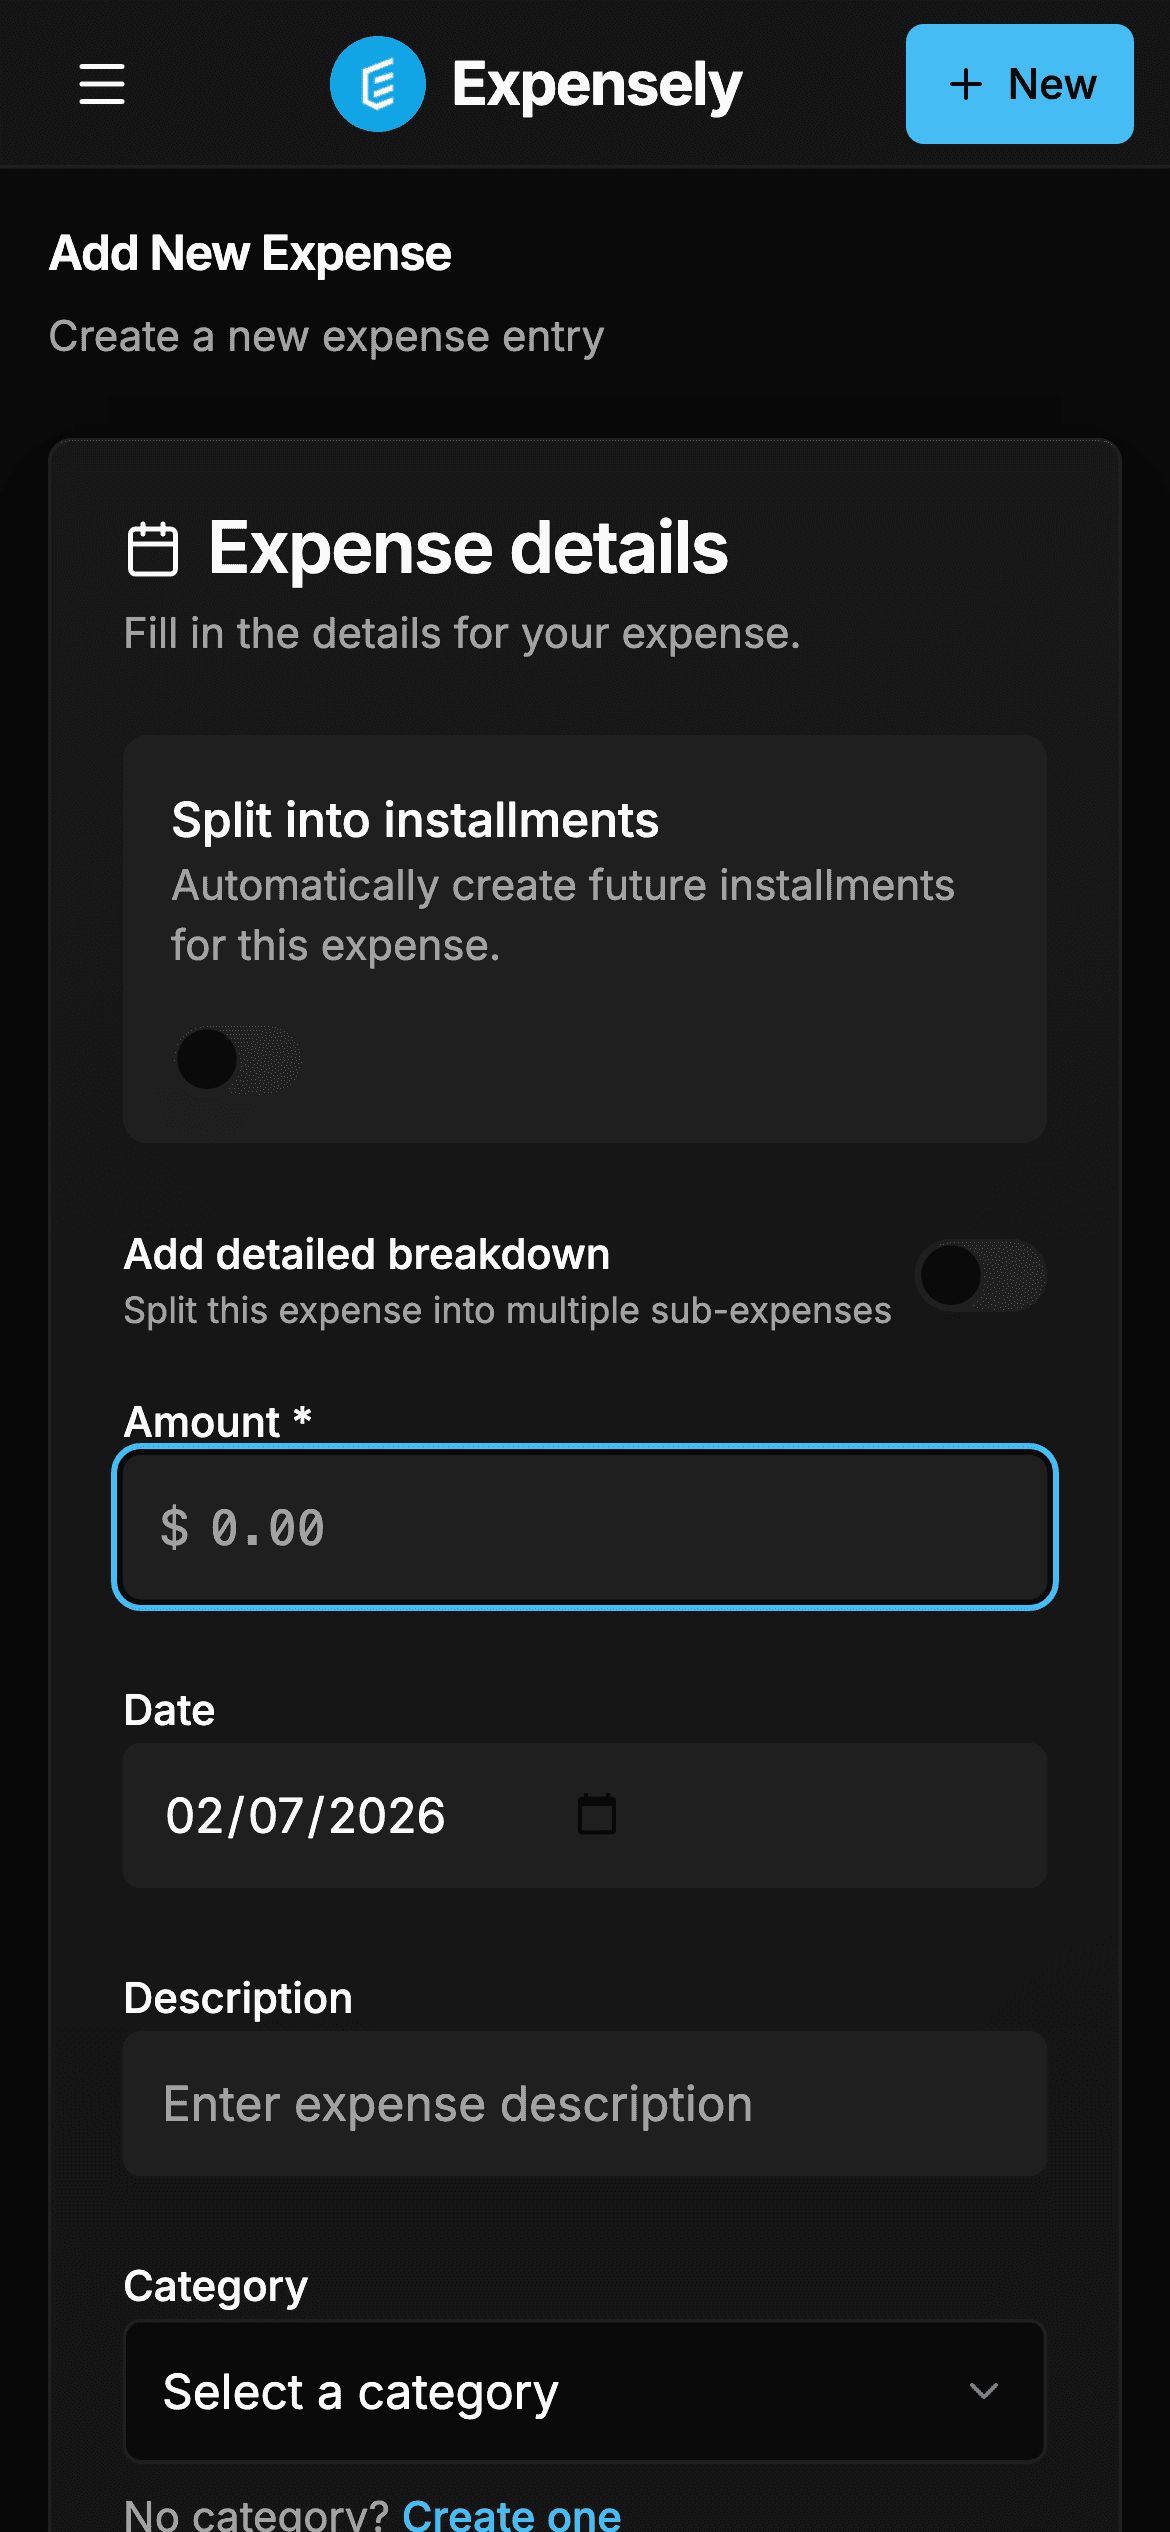Open the date picker calendar icon
Viewport: 1170px width, 2532px height.
[597, 1815]
